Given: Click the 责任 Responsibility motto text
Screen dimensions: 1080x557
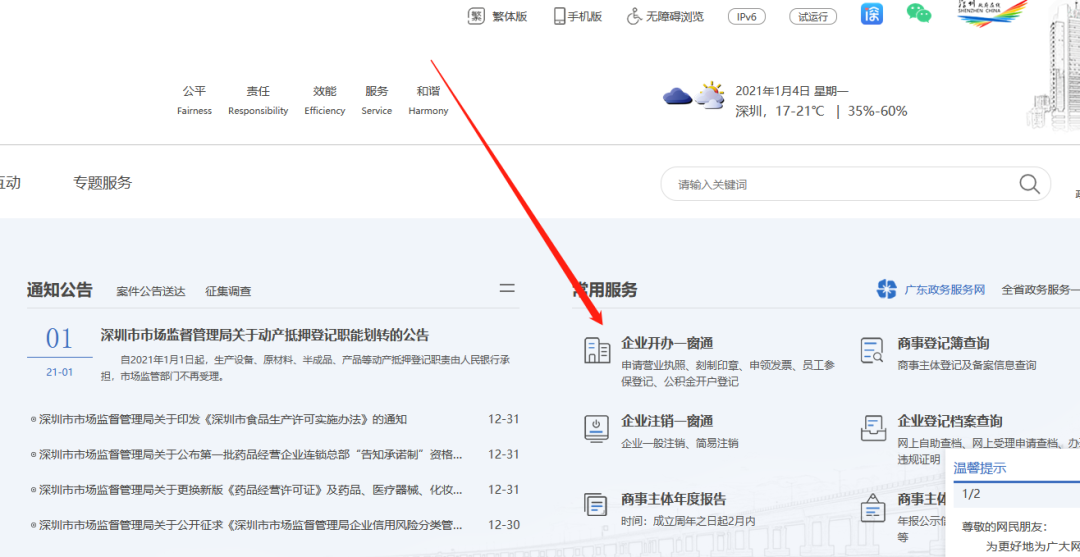Looking at the screenshot, I should (x=258, y=100).
